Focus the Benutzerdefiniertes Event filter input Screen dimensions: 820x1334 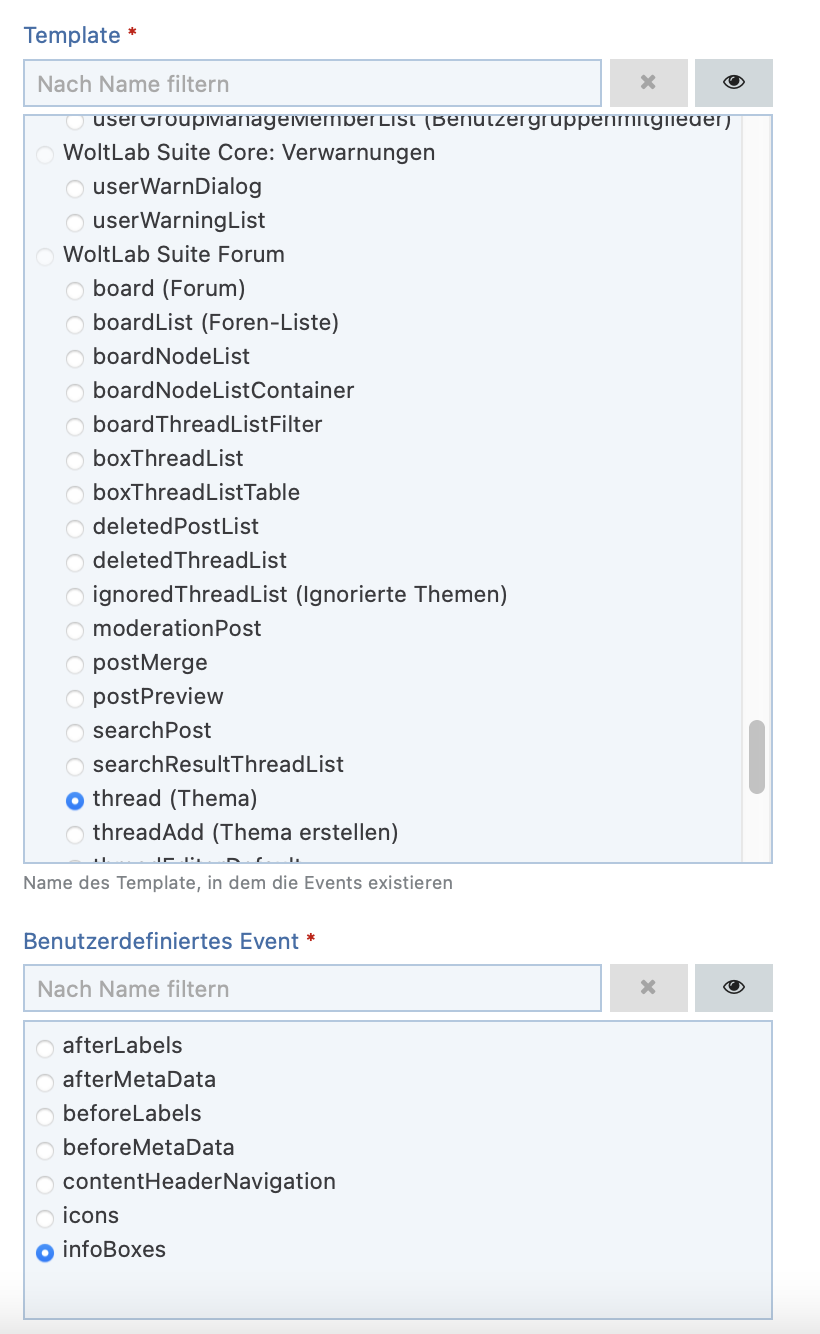313,988
